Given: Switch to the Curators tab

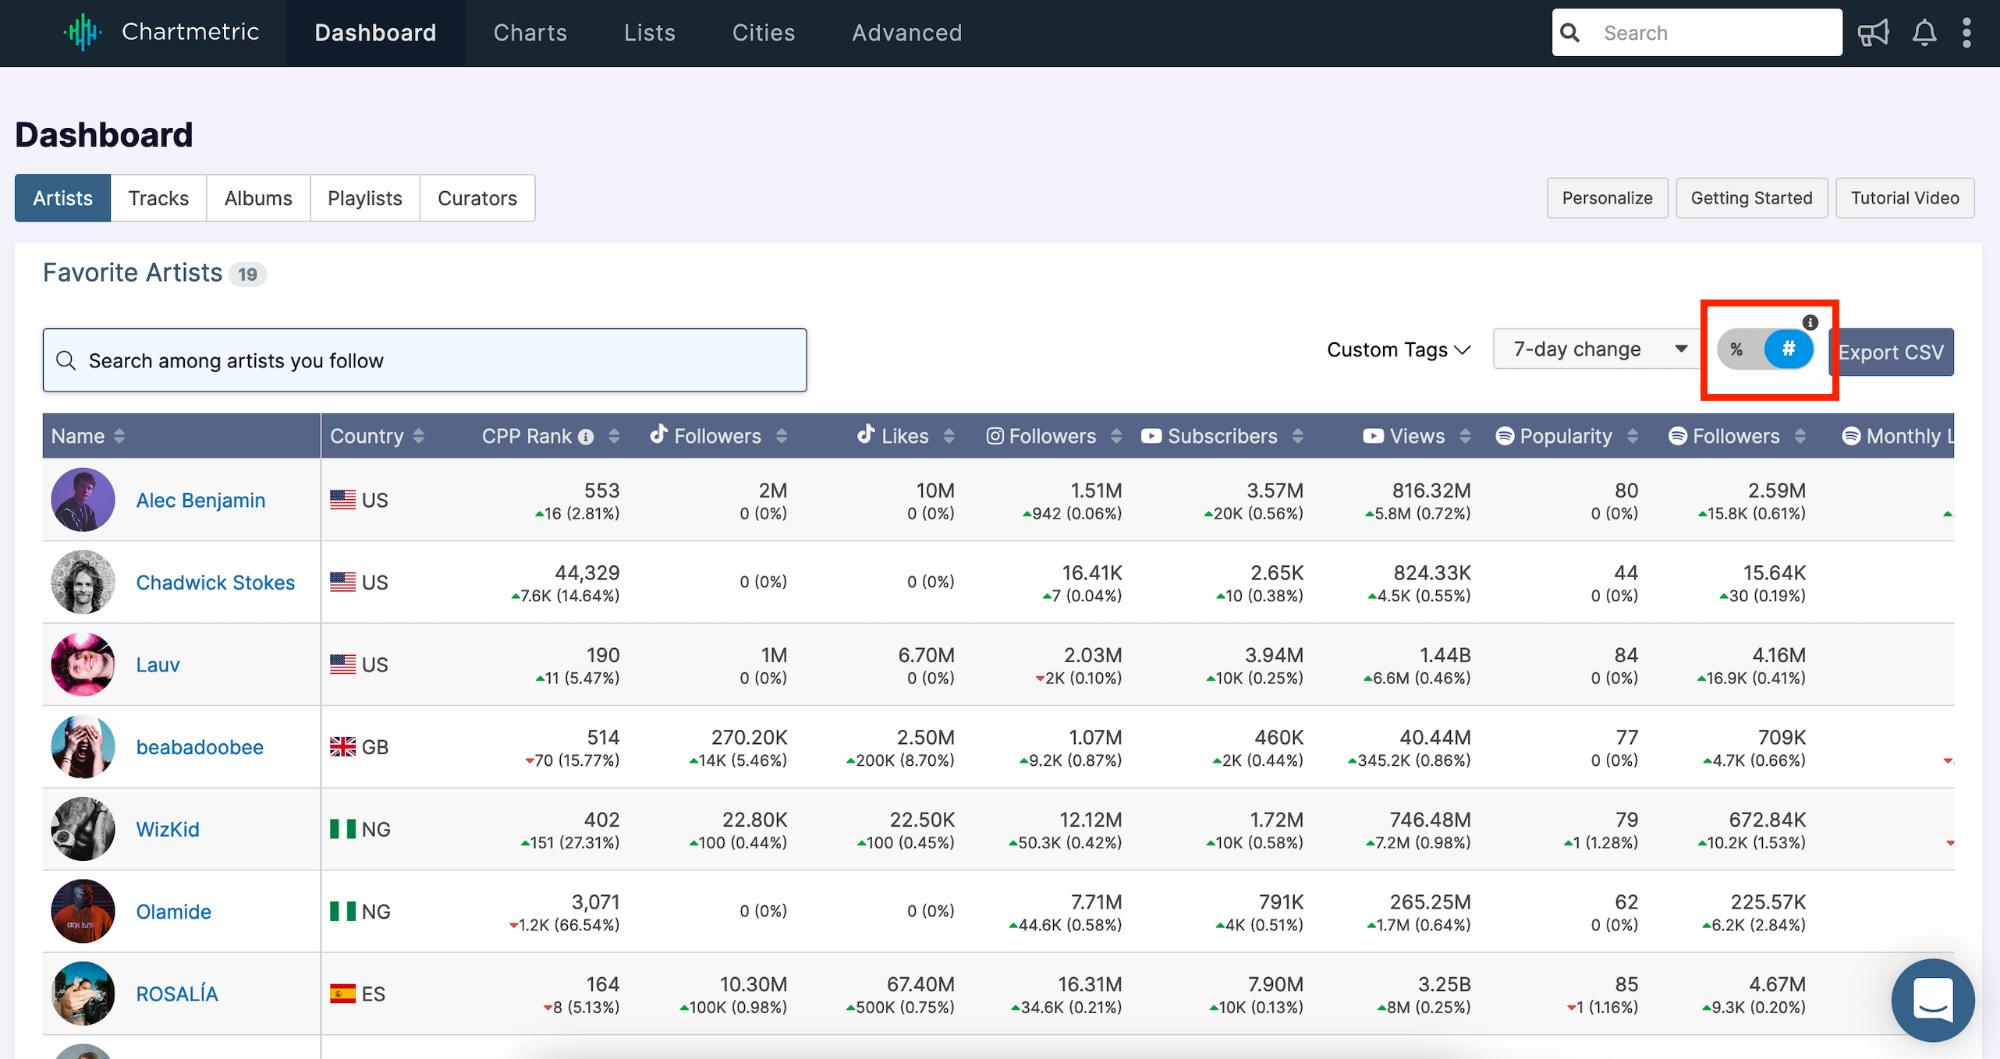Looking at the screenshot, I should point(477,198).
